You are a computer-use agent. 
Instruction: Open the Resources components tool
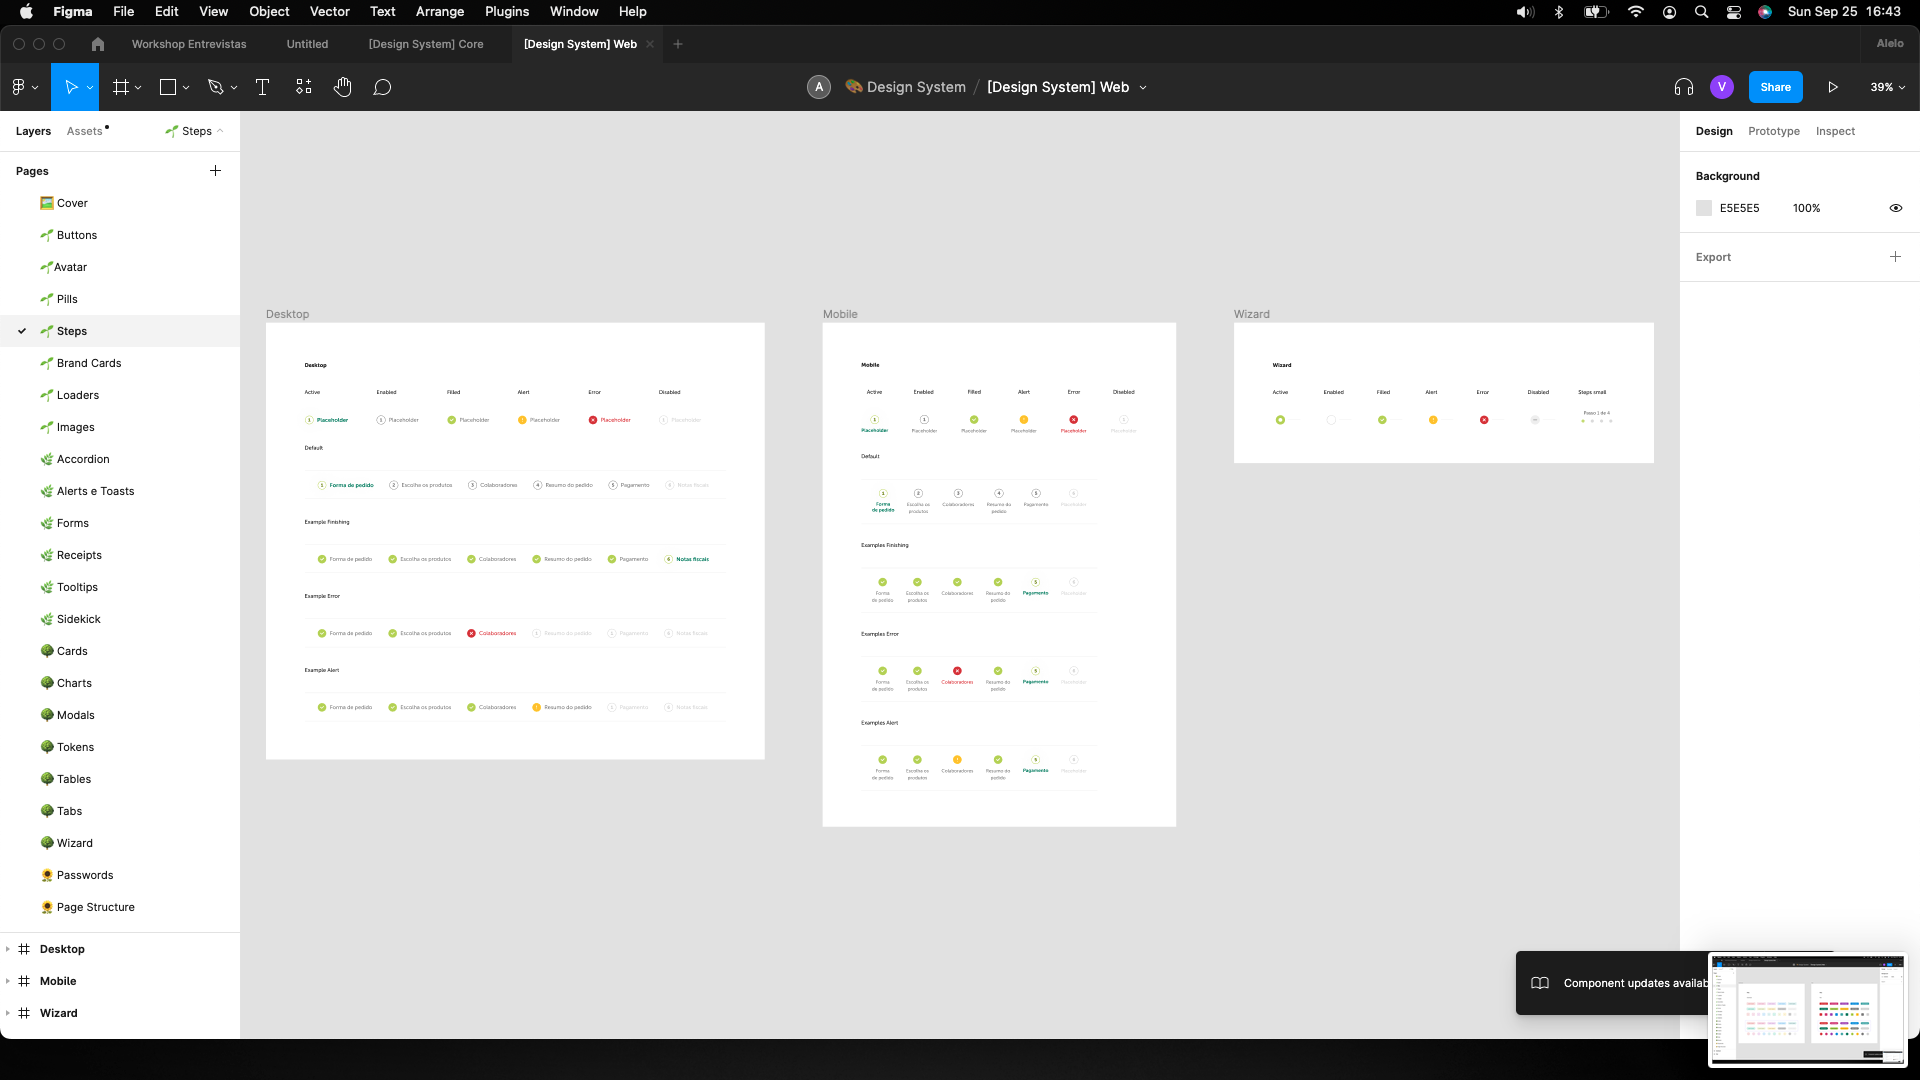coord(304,87)
